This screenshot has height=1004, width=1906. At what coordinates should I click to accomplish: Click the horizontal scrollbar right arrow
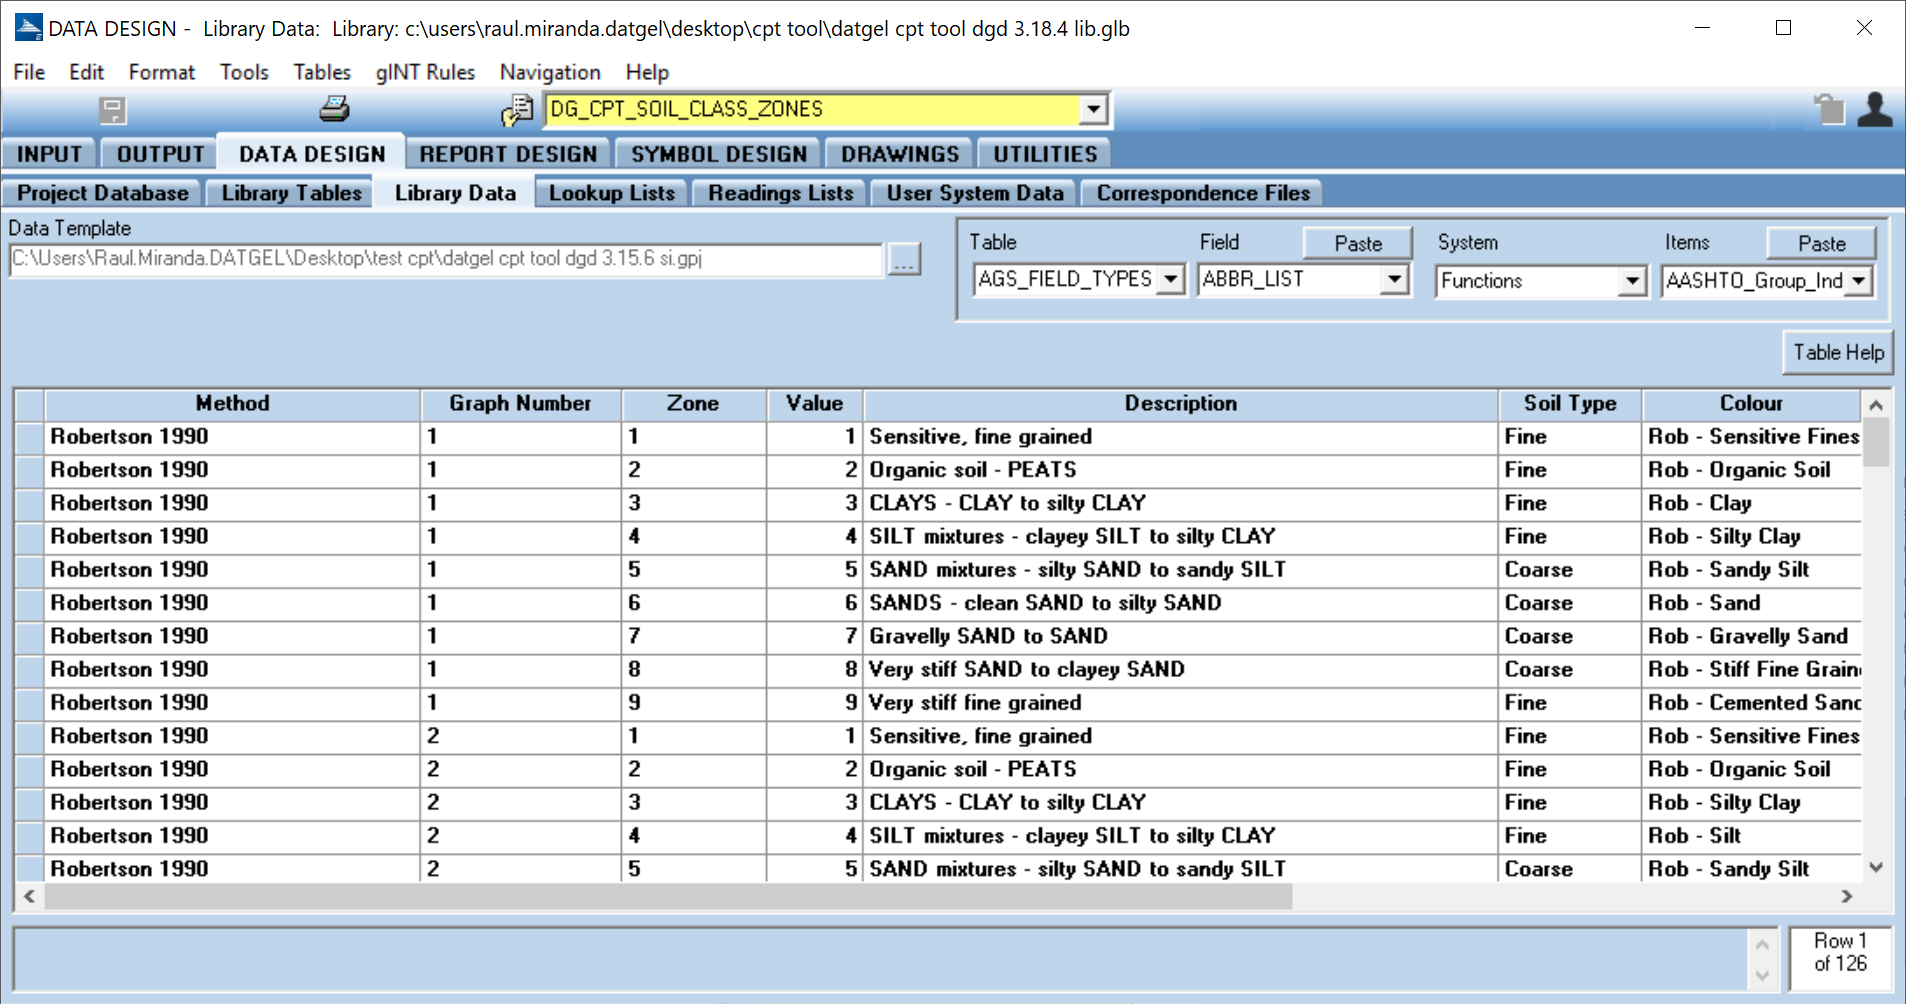(x=1847, y=896)
